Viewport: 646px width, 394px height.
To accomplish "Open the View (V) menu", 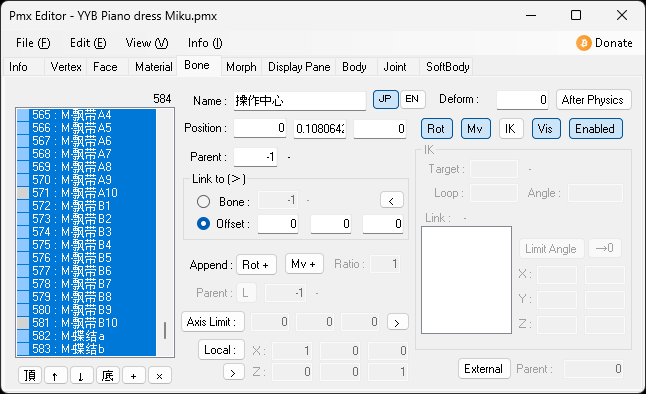I will pos(147,43).
